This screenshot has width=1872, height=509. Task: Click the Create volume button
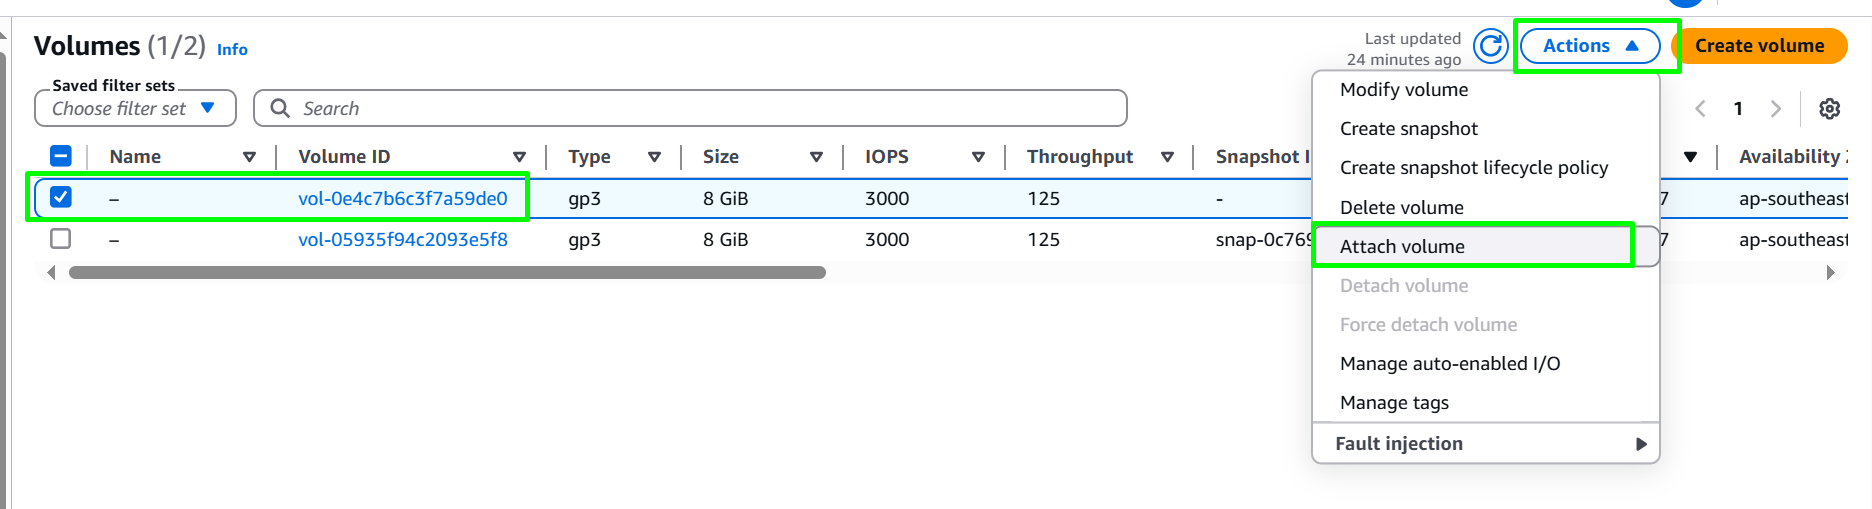coord(1759,46)
